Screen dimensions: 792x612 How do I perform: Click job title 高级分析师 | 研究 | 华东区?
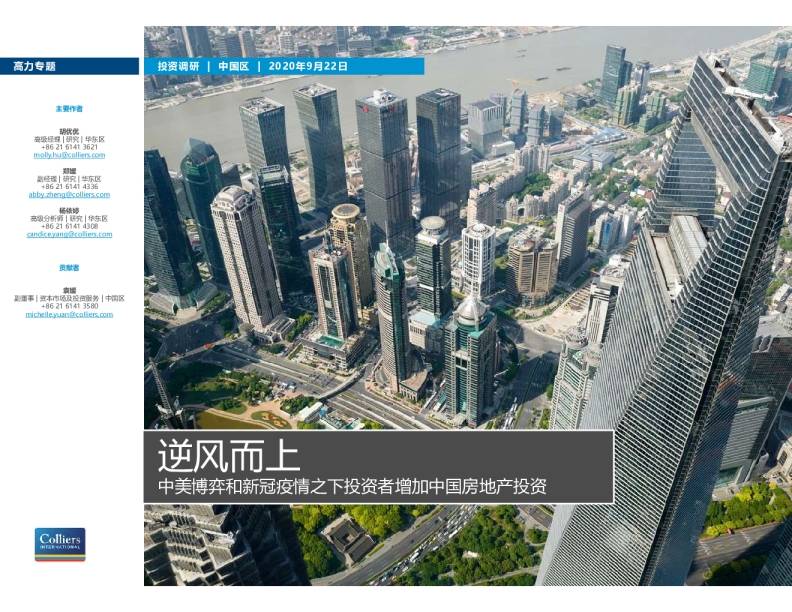(69, 218)
